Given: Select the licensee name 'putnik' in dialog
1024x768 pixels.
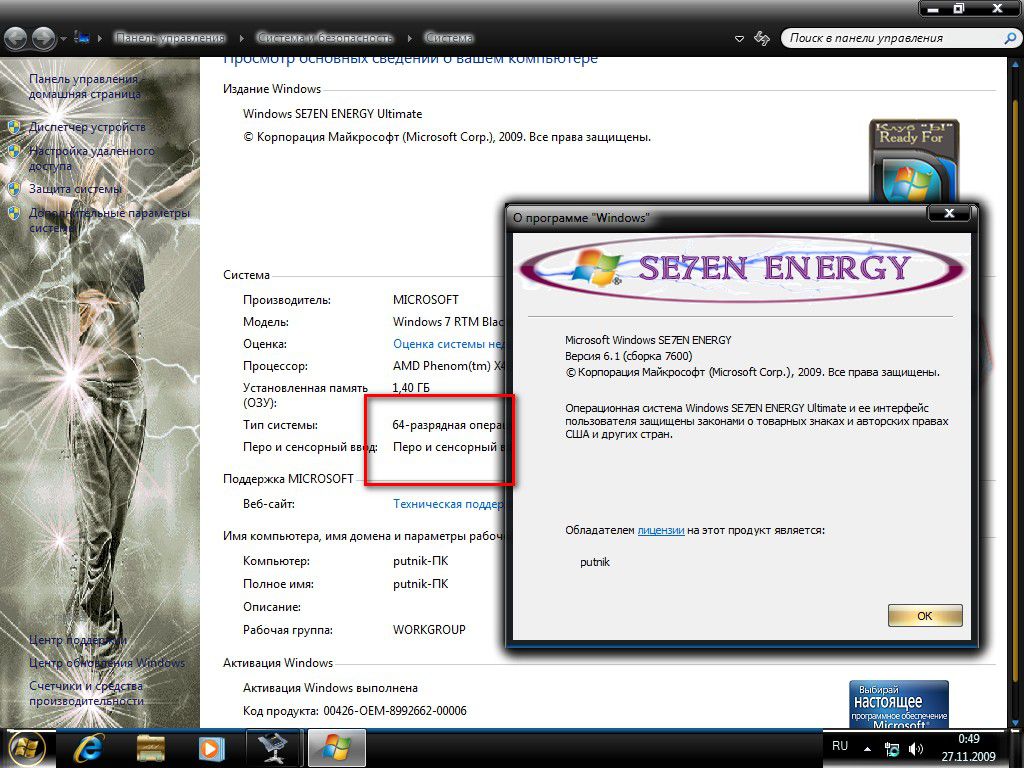Looking at the screenshot, I should [595, 562].
